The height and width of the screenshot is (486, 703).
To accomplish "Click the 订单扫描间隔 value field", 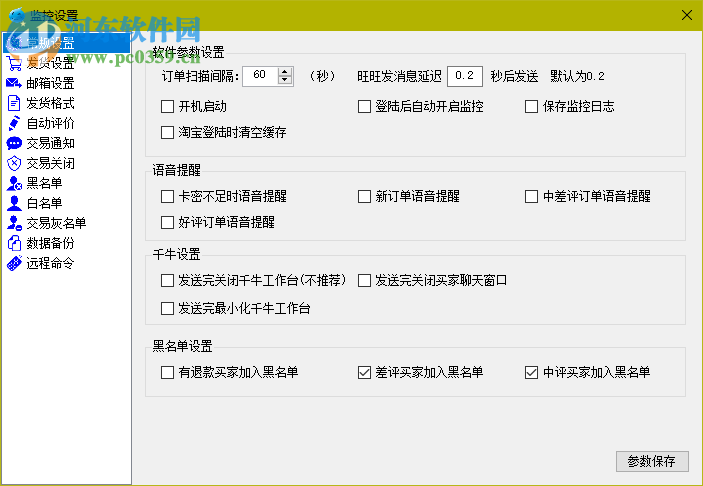I will 260,76.
